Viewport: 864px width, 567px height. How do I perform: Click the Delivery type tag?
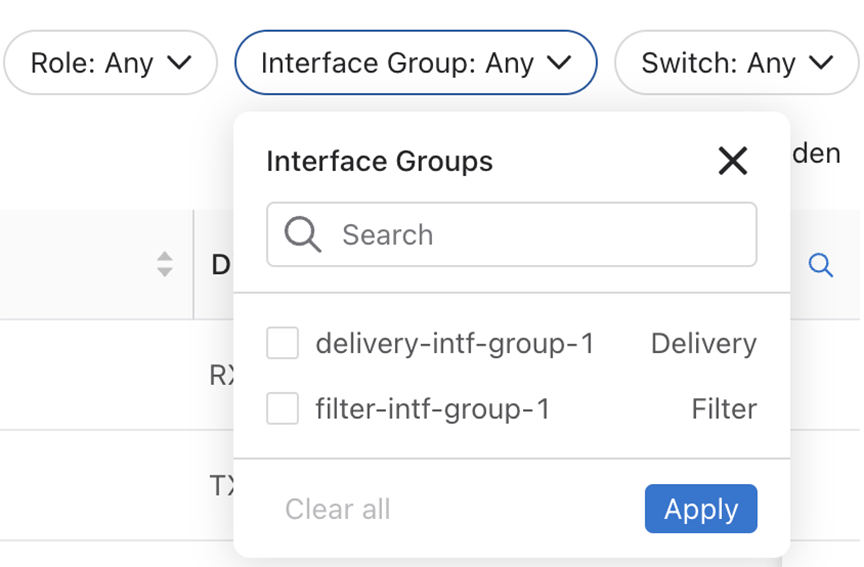point(703,344)
